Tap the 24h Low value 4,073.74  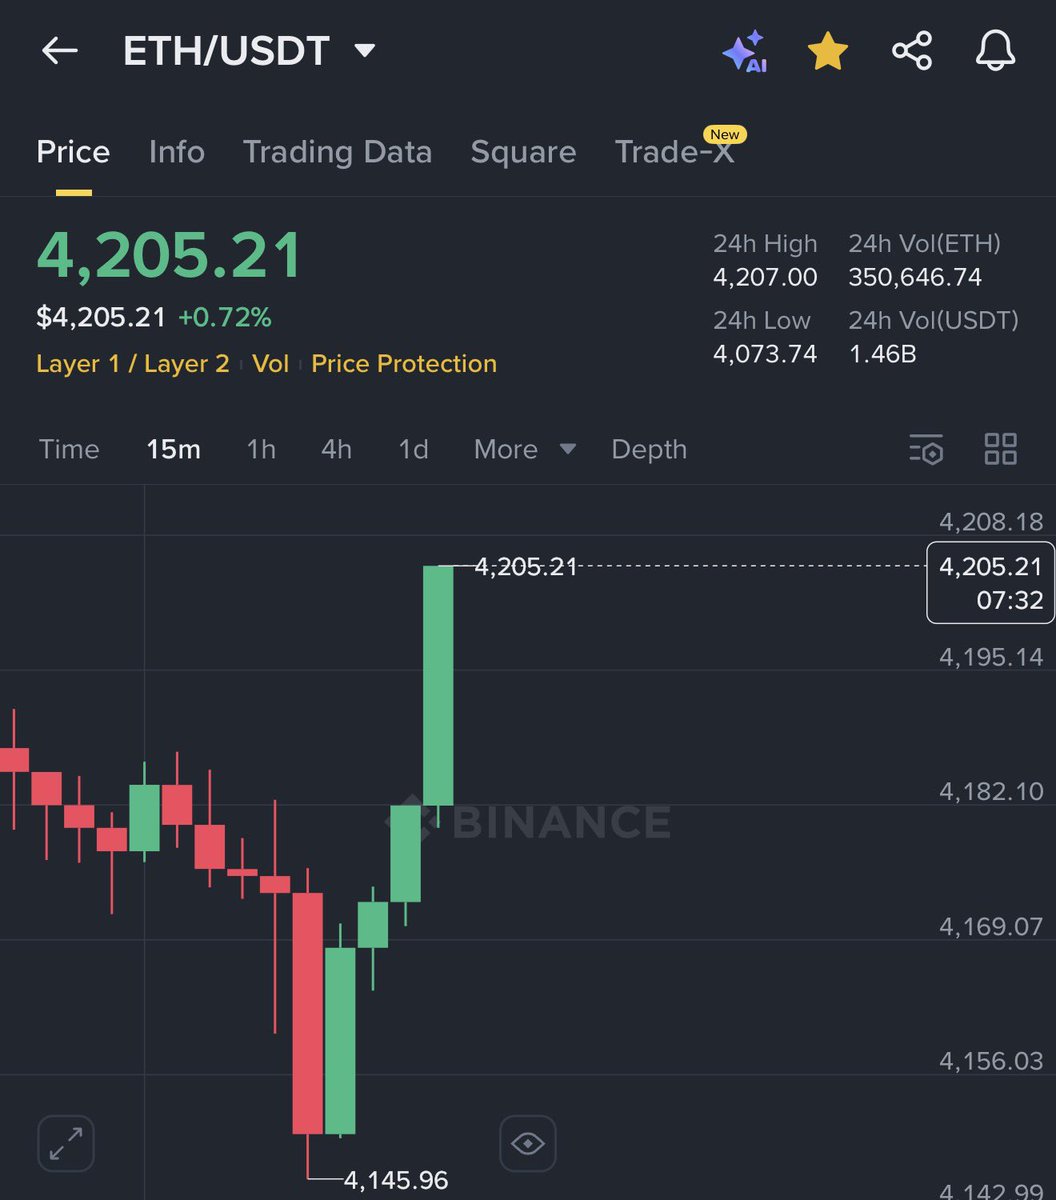pyautogui.click(x=765, y=354)
